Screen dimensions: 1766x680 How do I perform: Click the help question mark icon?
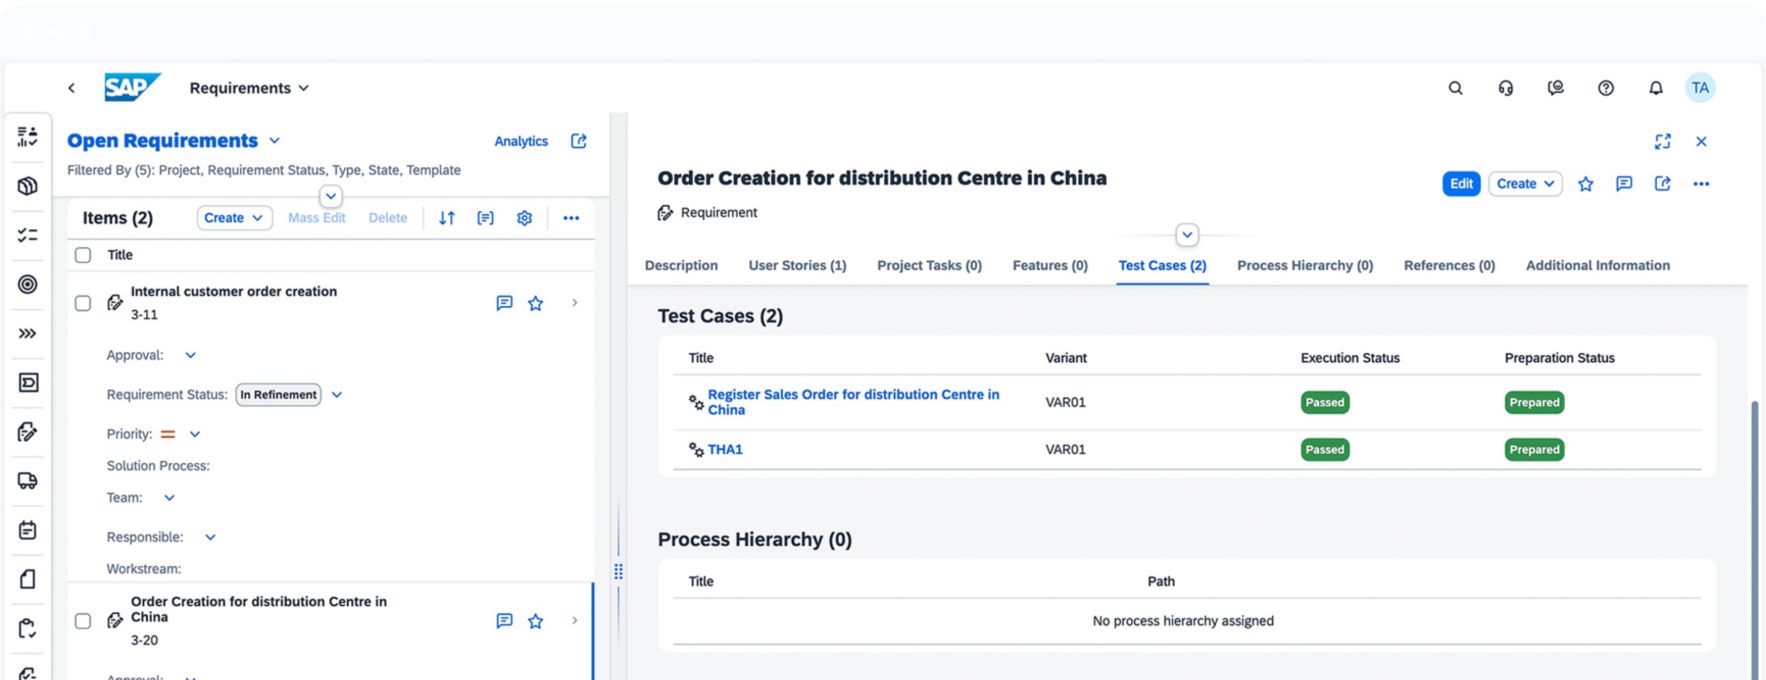[x=1605, y=88]
